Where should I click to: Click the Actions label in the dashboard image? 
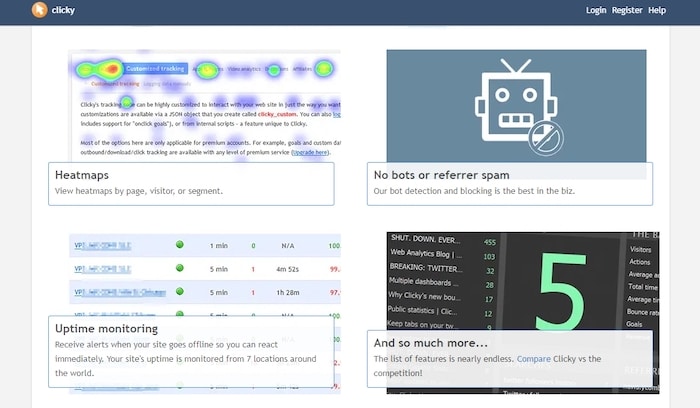[639, 262]
